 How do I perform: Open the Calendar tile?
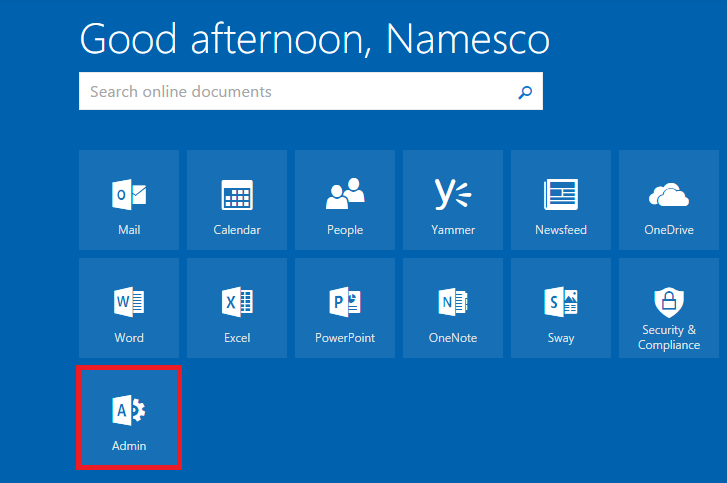point(237,200)
